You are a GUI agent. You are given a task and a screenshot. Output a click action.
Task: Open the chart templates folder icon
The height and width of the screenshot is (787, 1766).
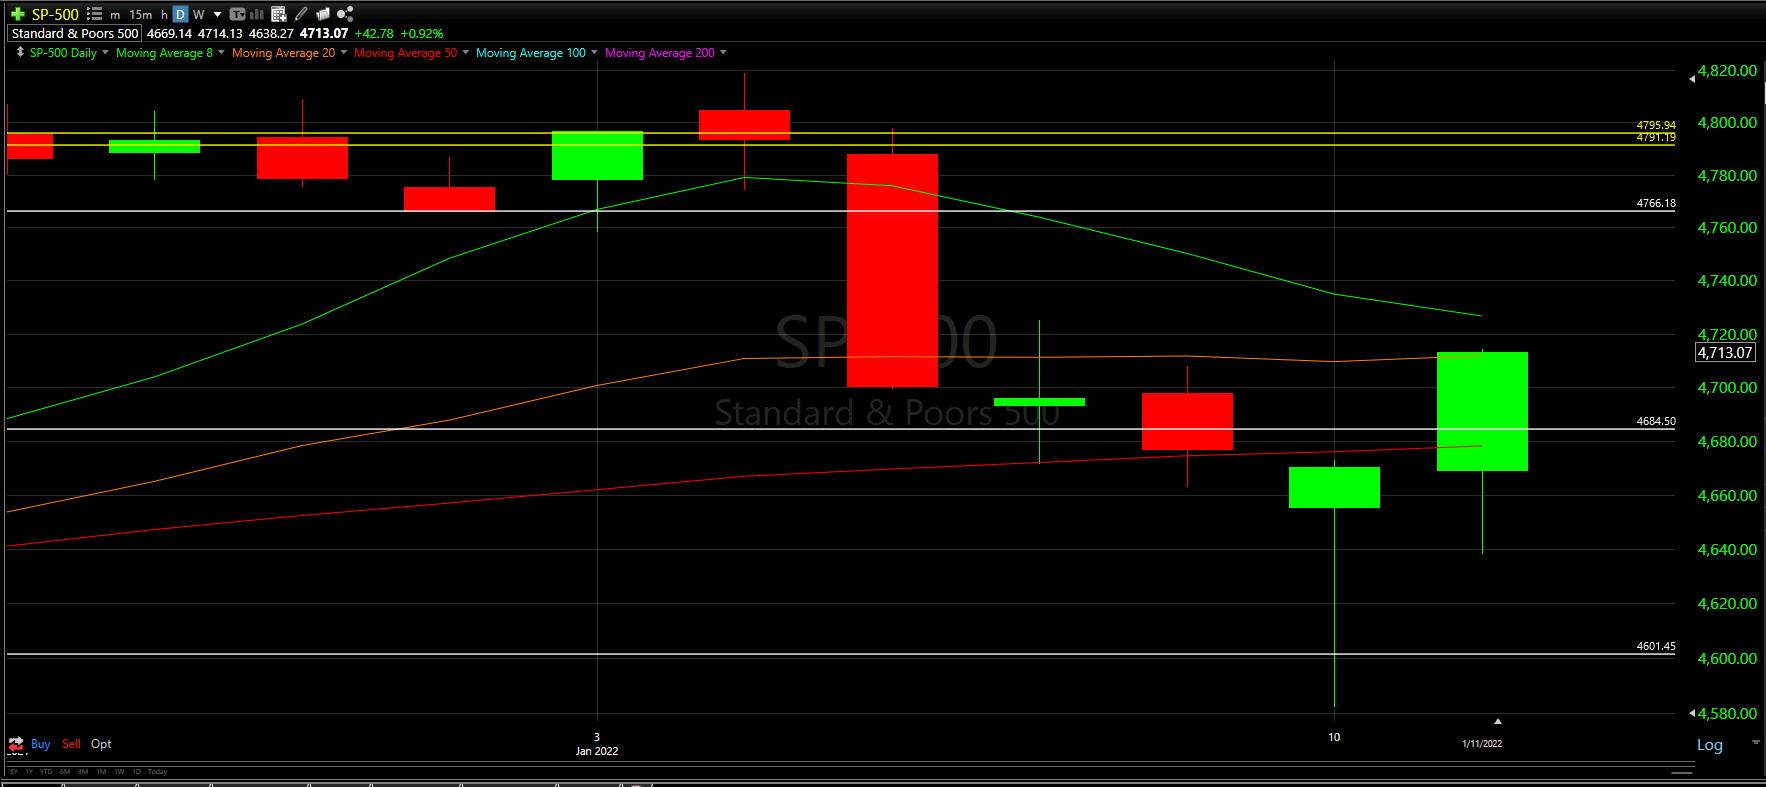(323, 14)
